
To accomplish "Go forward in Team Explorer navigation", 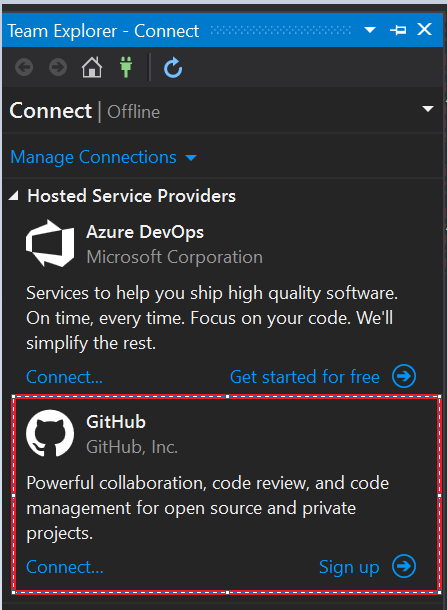I will 58,67.
